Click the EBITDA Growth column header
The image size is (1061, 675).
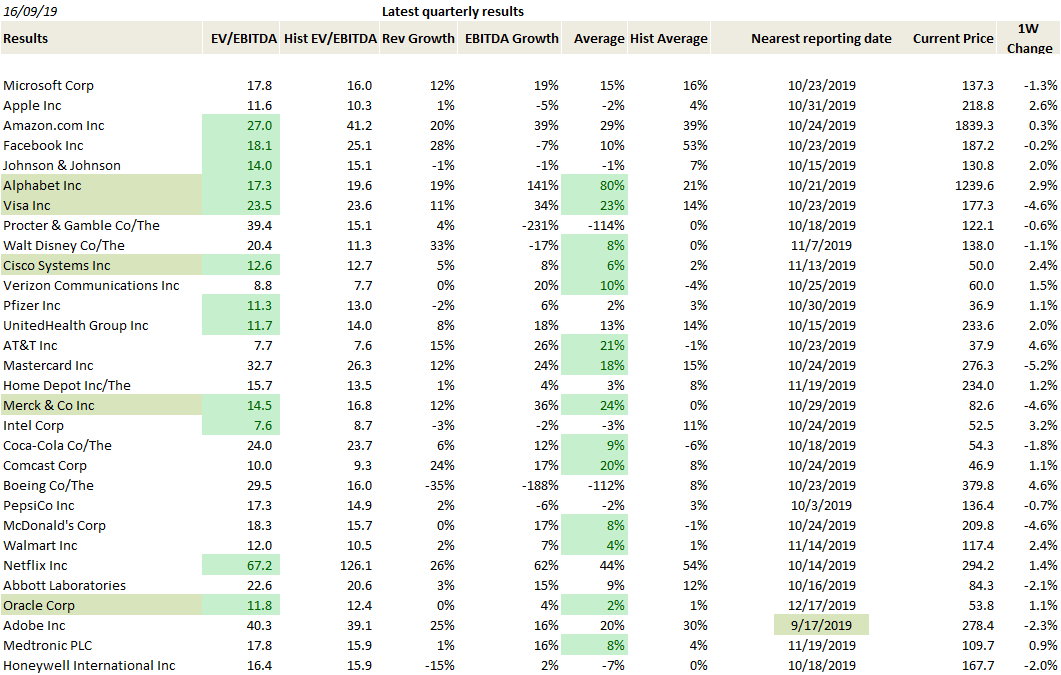512,39
